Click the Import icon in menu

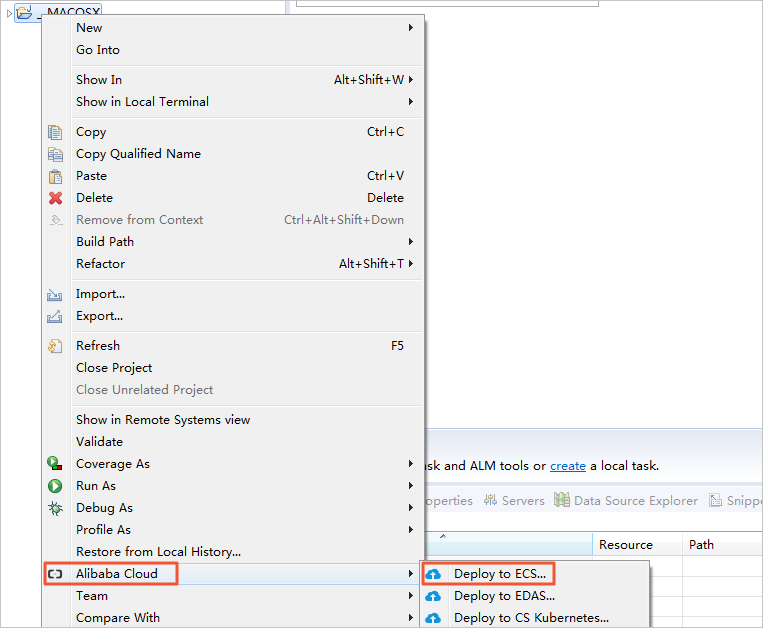pos(55,295)
